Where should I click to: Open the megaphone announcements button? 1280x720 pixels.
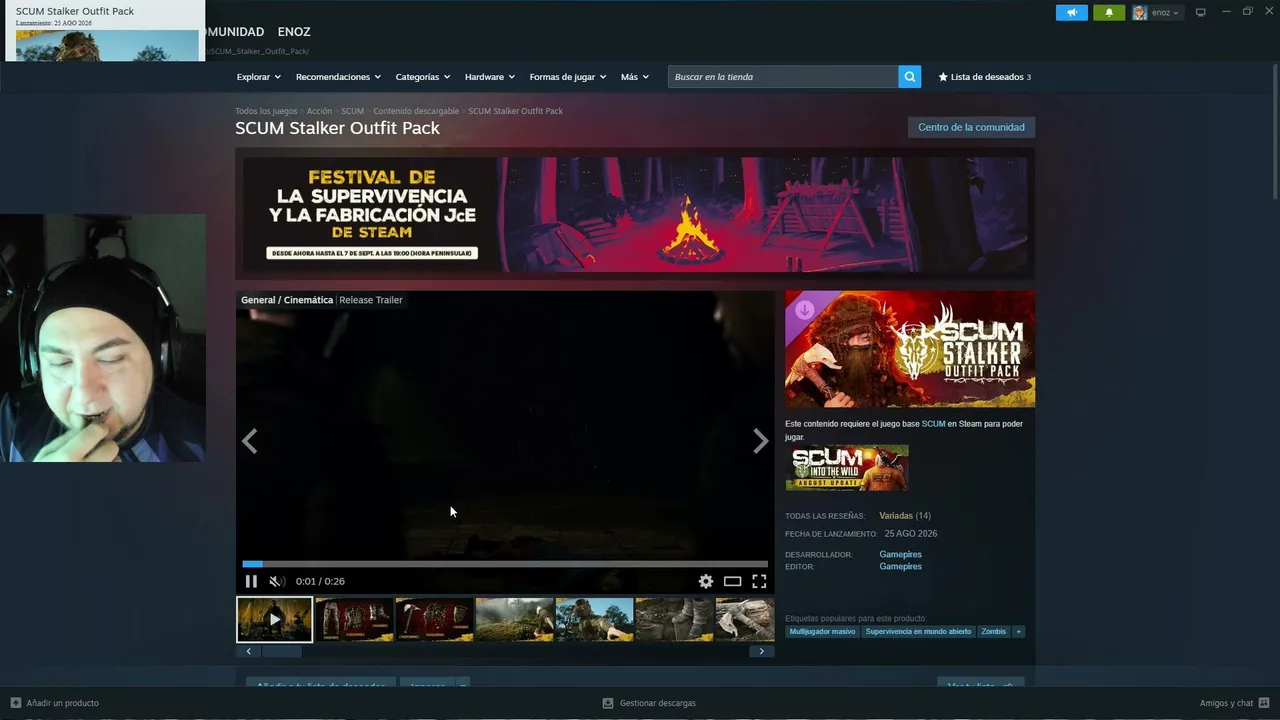[x=1072, y=13]
